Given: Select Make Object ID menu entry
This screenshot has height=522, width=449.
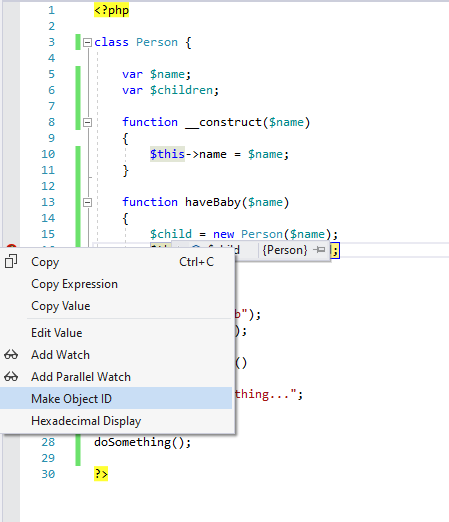Looking at the screenshot, I should [116, 398].
